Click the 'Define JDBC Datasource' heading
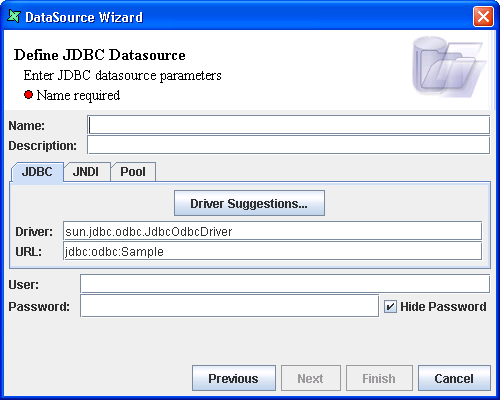The image size is (500, 400). tap(100, 55)
